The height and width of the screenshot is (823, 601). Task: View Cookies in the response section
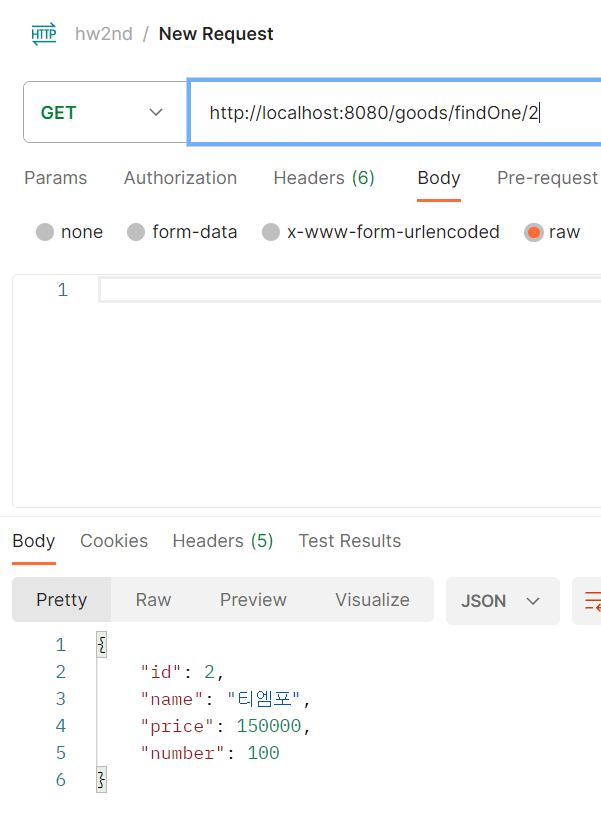(113, 541)
